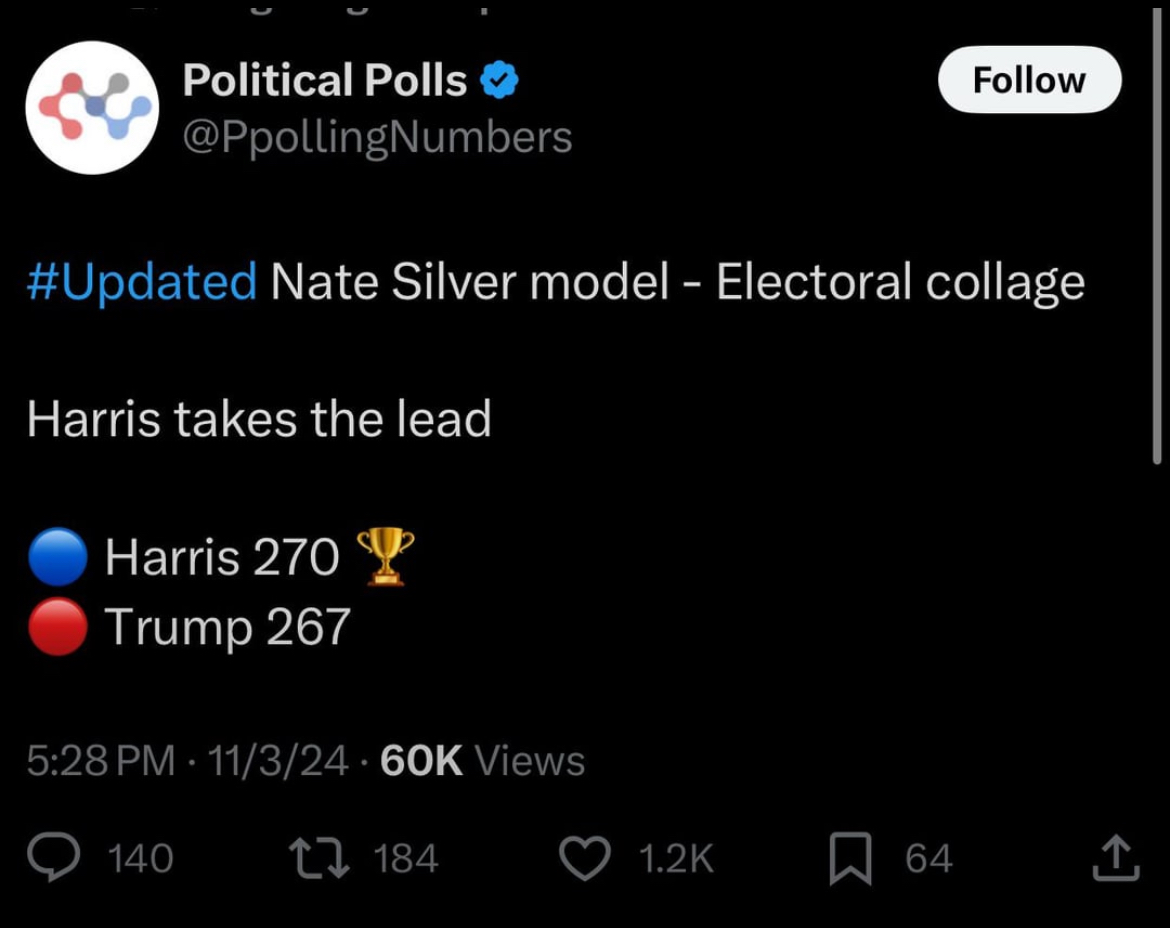
Task: Bookmark this tweet
Action: (x=849, y=859)
